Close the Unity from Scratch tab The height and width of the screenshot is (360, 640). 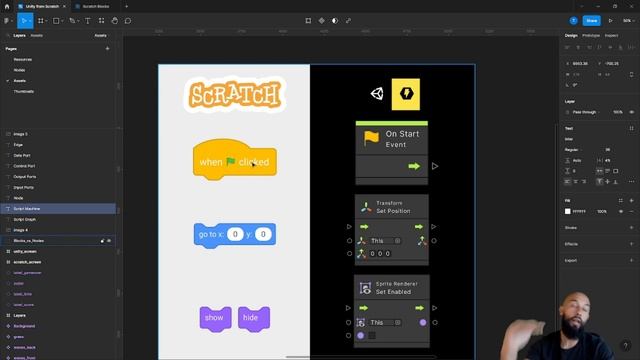[64, 7]
